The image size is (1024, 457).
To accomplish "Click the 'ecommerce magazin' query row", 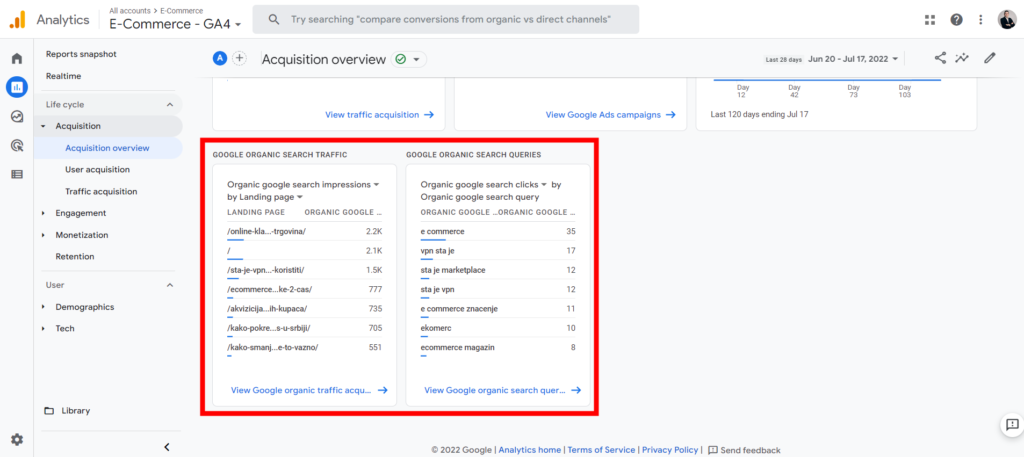I will pyautogui.click(x=498, y=349).
